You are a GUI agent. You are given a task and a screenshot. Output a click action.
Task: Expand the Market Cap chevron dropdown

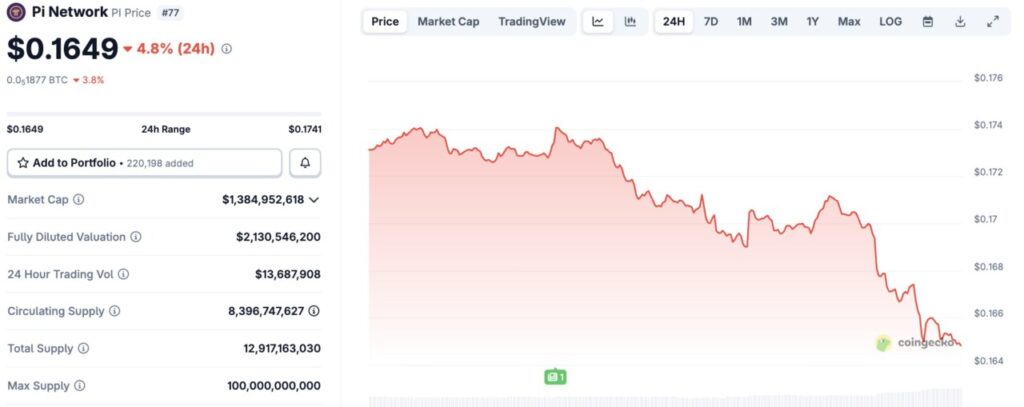314,200
